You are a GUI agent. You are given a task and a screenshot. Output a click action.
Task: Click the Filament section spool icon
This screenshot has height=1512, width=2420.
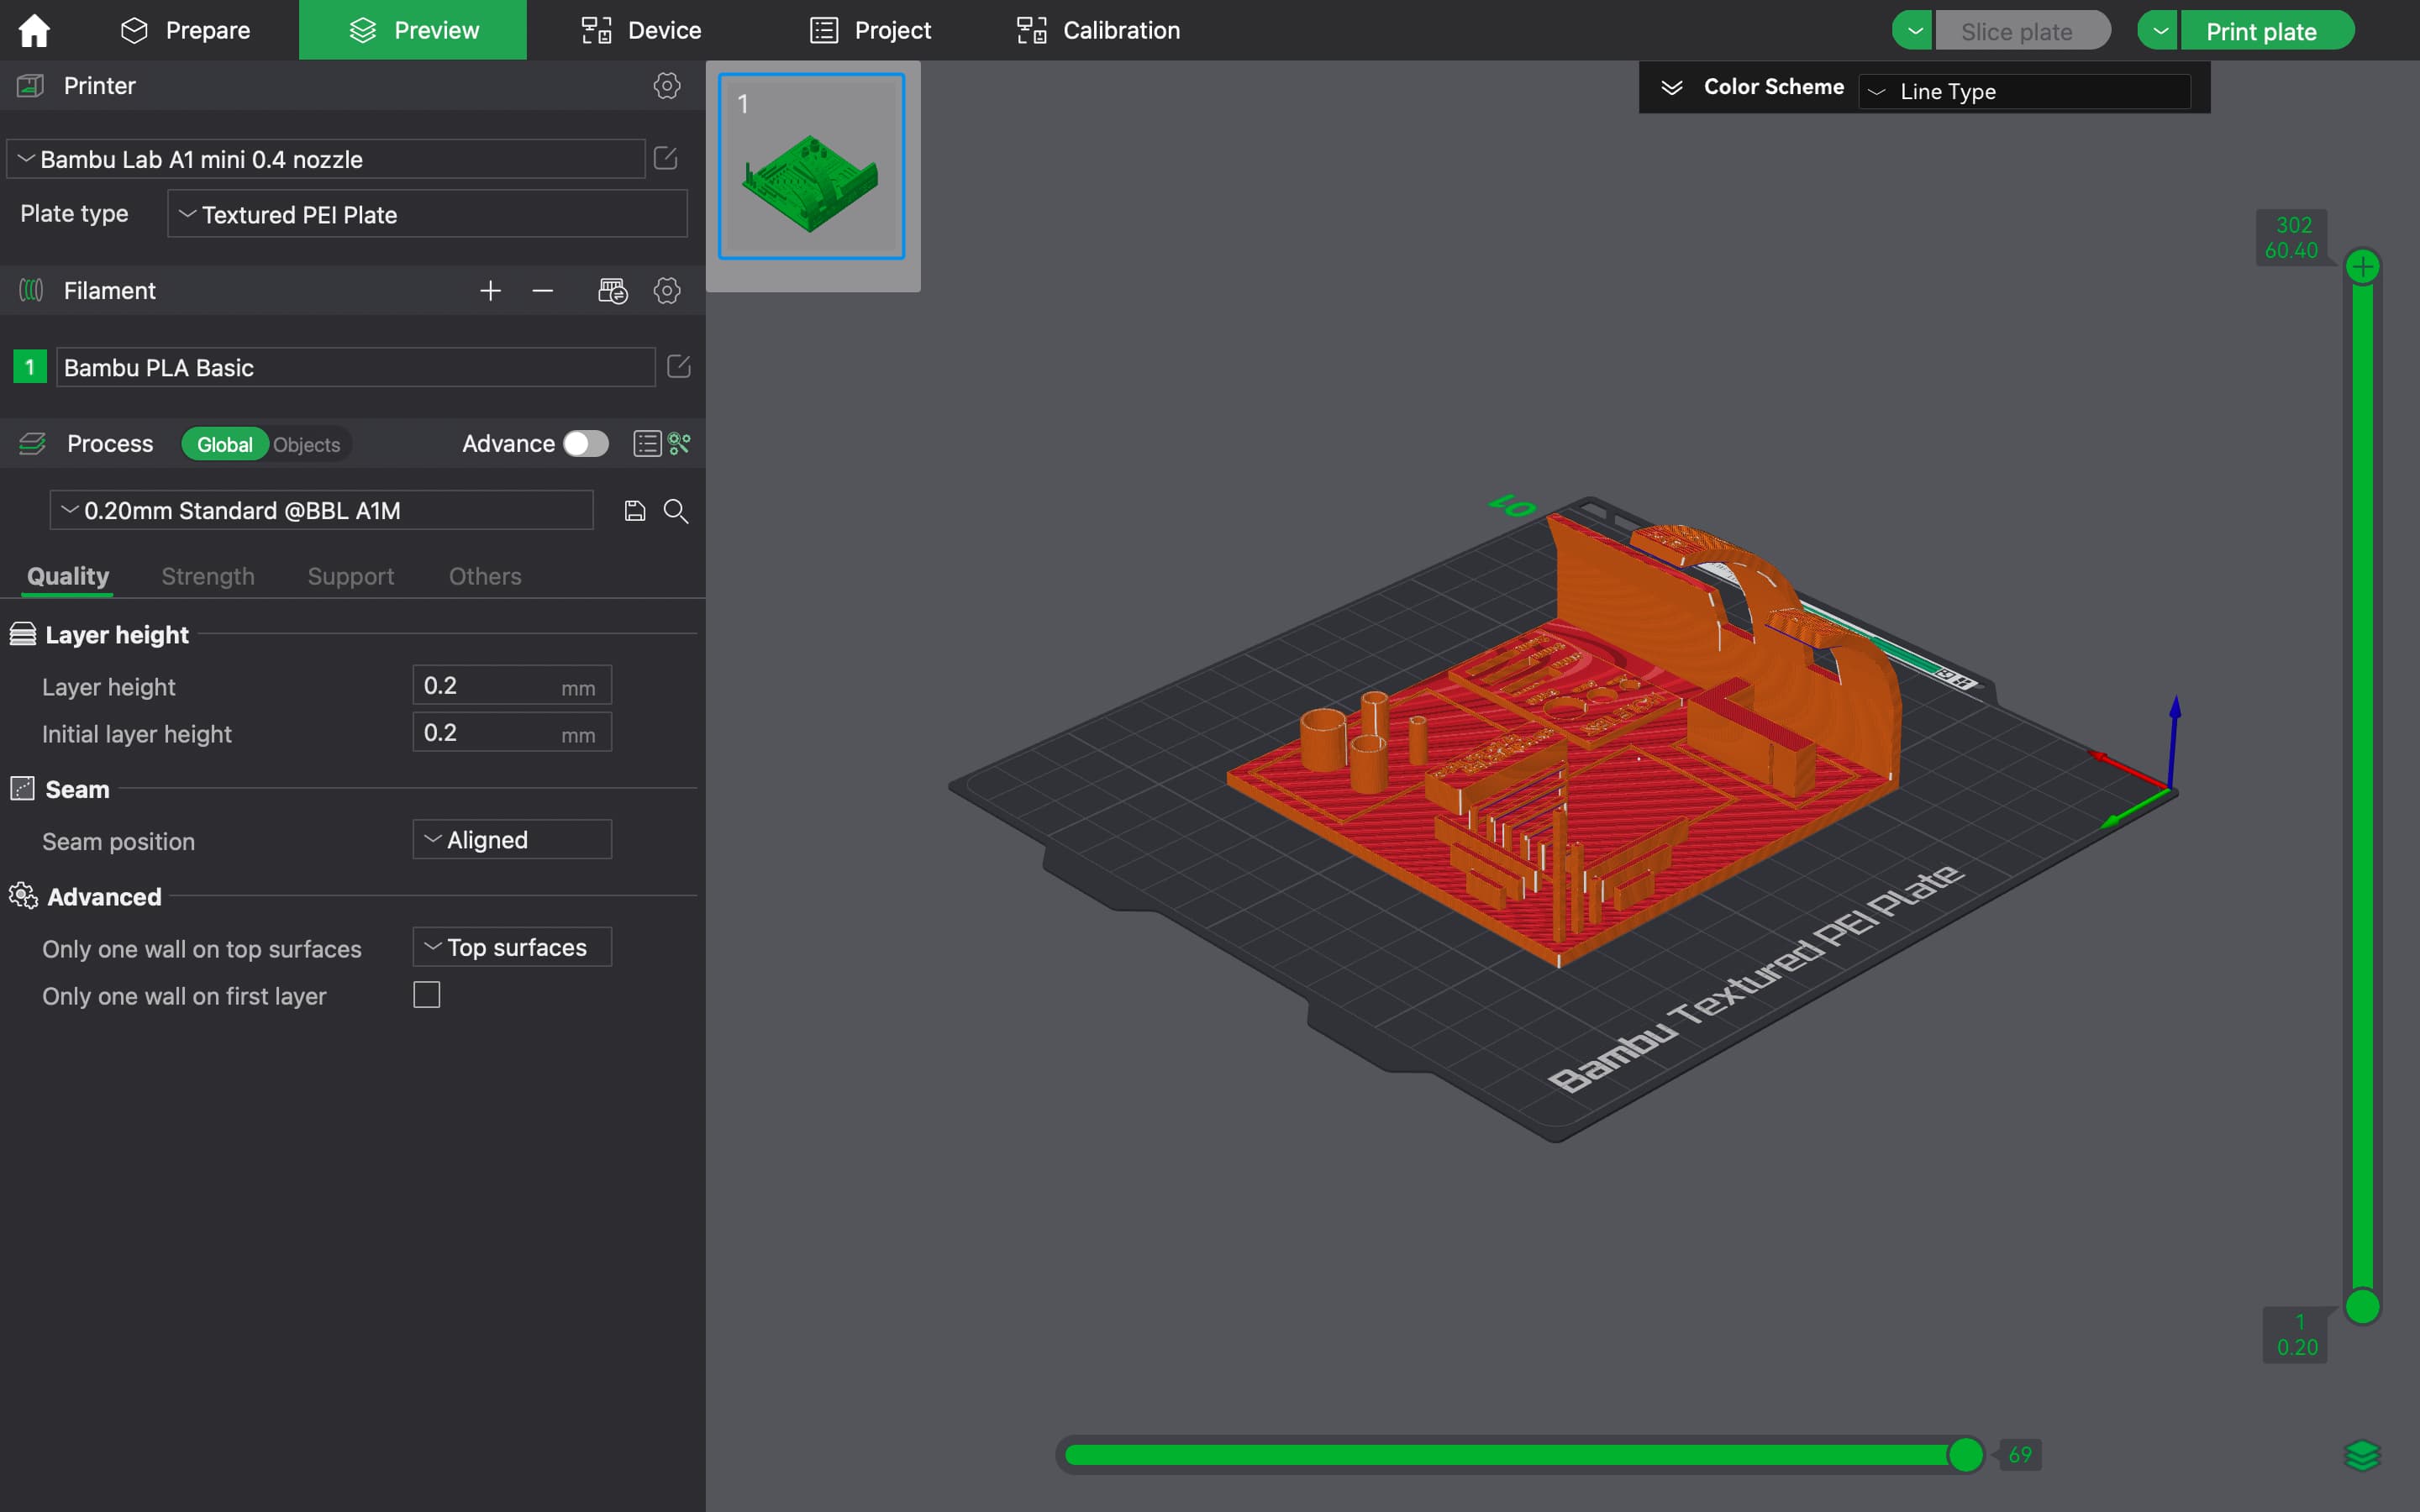pos(31,291)
